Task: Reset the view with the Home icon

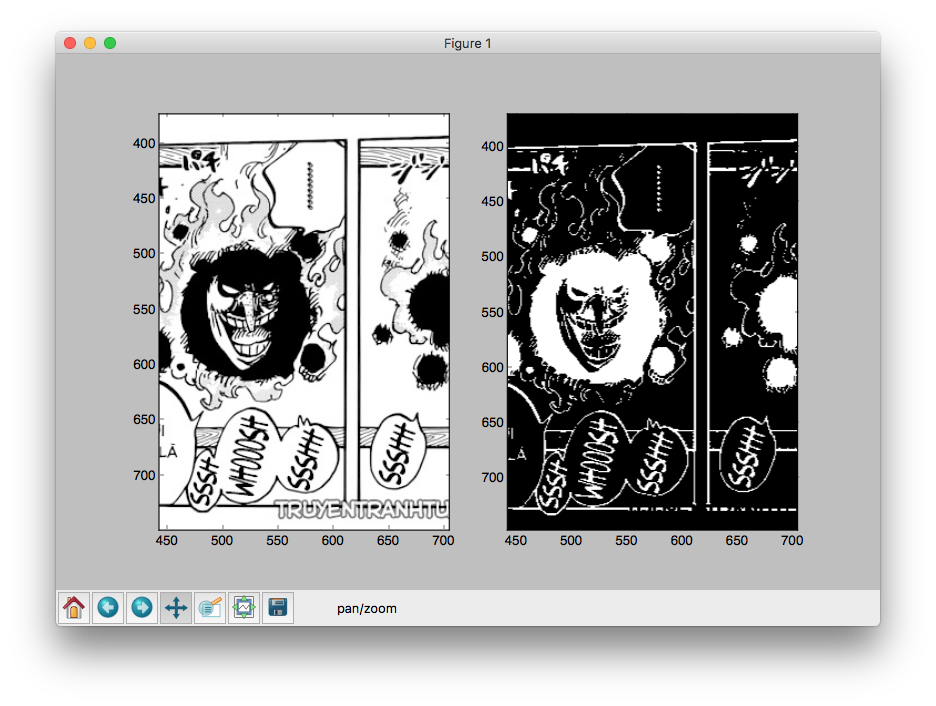Action: tap(74, 608)
